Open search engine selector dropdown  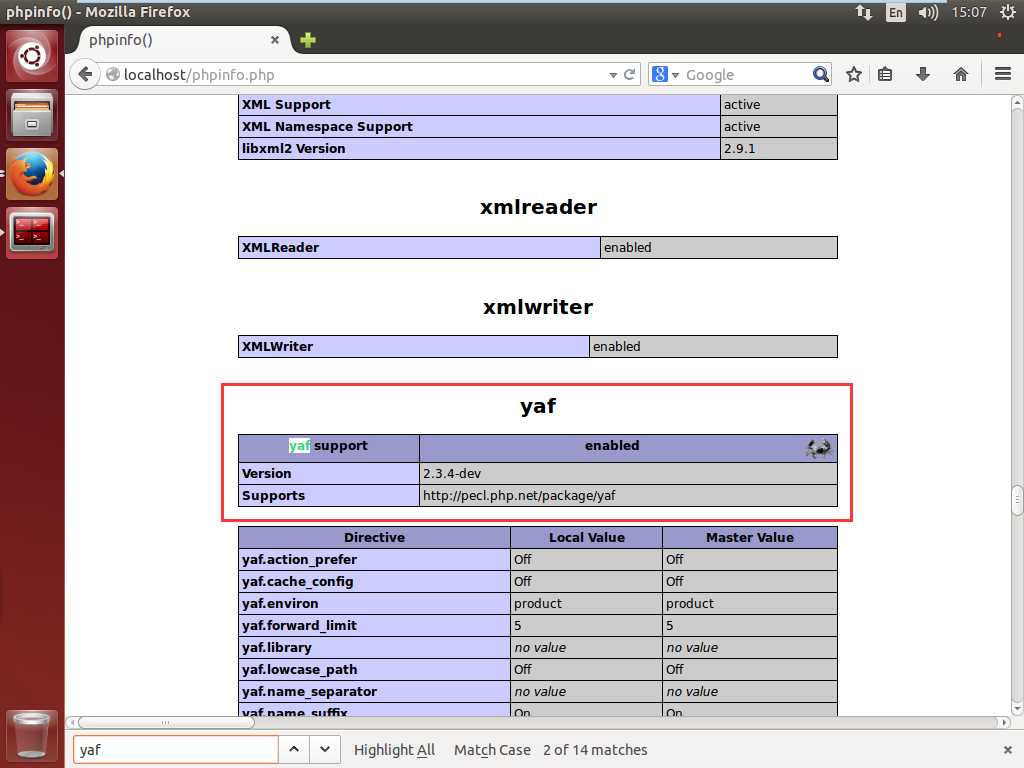coord(665,74)
